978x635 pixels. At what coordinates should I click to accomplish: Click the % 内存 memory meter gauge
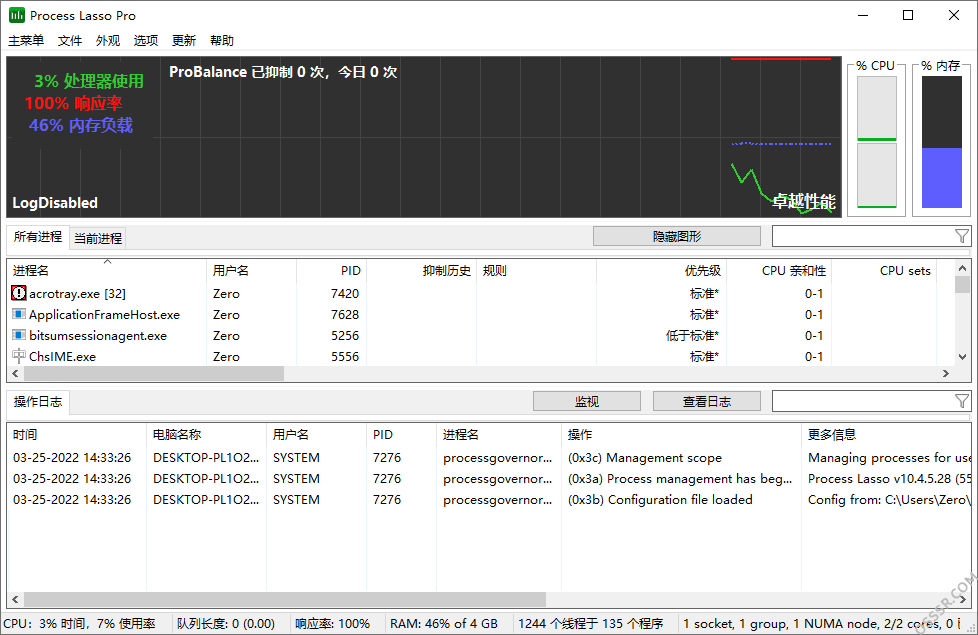coord(942,142)
